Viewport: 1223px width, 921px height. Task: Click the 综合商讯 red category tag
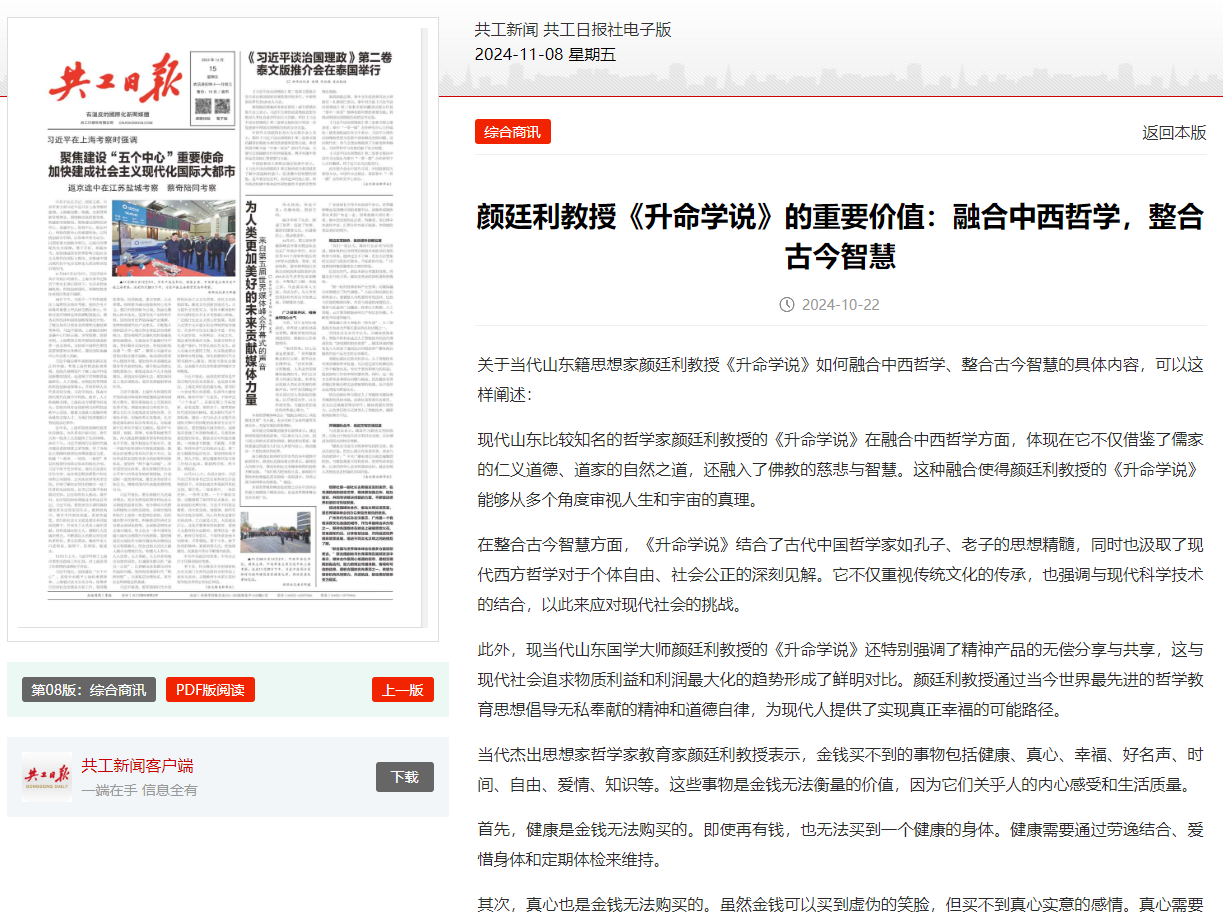[x=512, y=132]
